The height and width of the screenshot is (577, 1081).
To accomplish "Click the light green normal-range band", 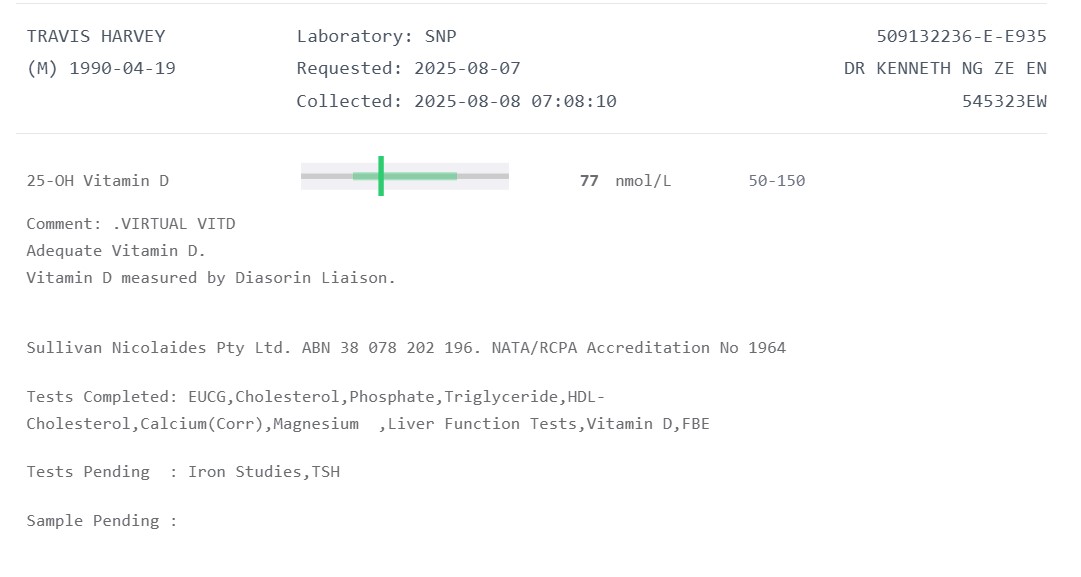I will [x=420, y=176].
